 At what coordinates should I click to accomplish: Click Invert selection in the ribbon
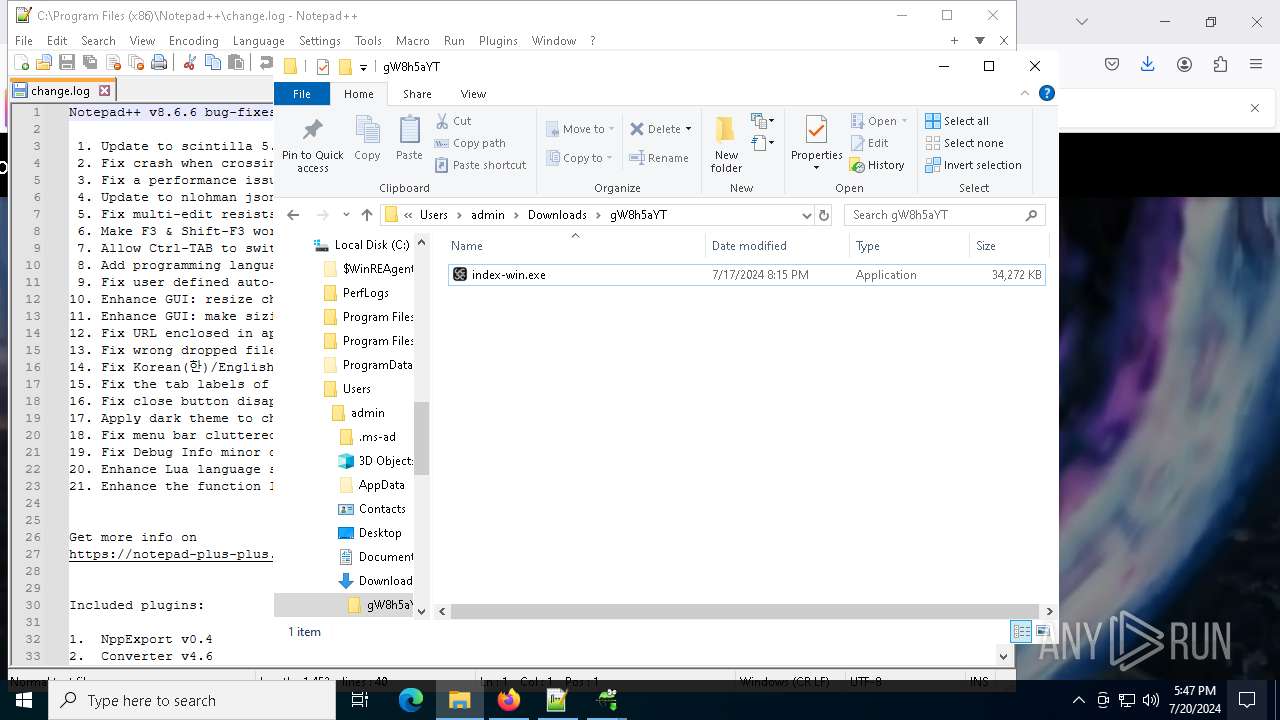973,165
